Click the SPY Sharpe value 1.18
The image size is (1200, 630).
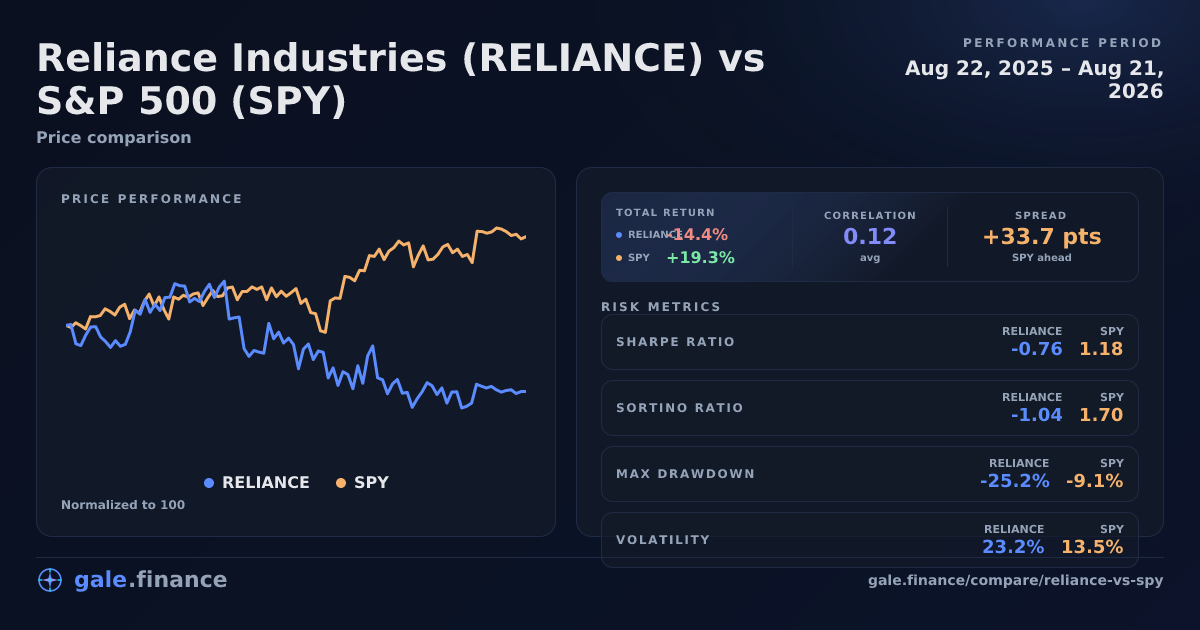tap(1101, 350)
